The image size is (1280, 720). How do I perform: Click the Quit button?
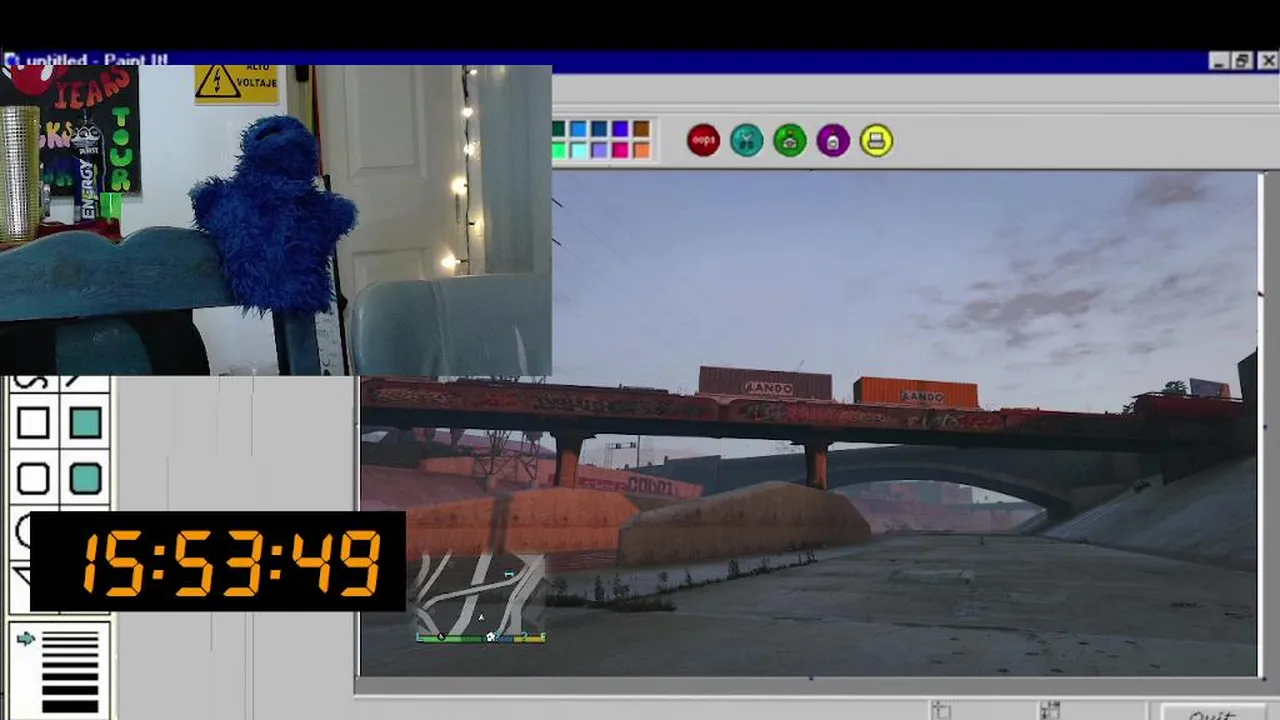coord(1212,714)
